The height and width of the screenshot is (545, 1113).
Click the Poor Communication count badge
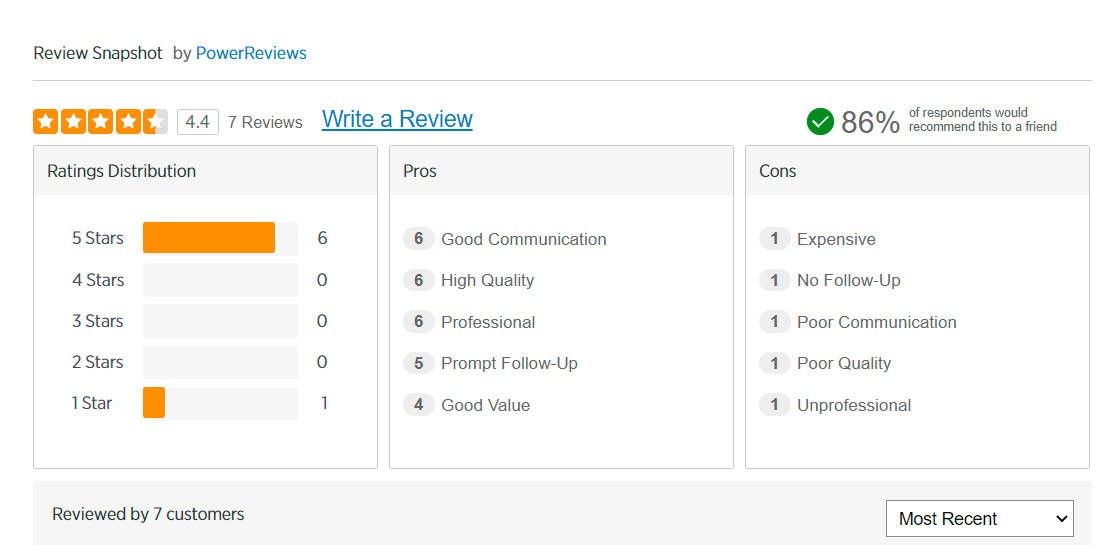point(775,322)
